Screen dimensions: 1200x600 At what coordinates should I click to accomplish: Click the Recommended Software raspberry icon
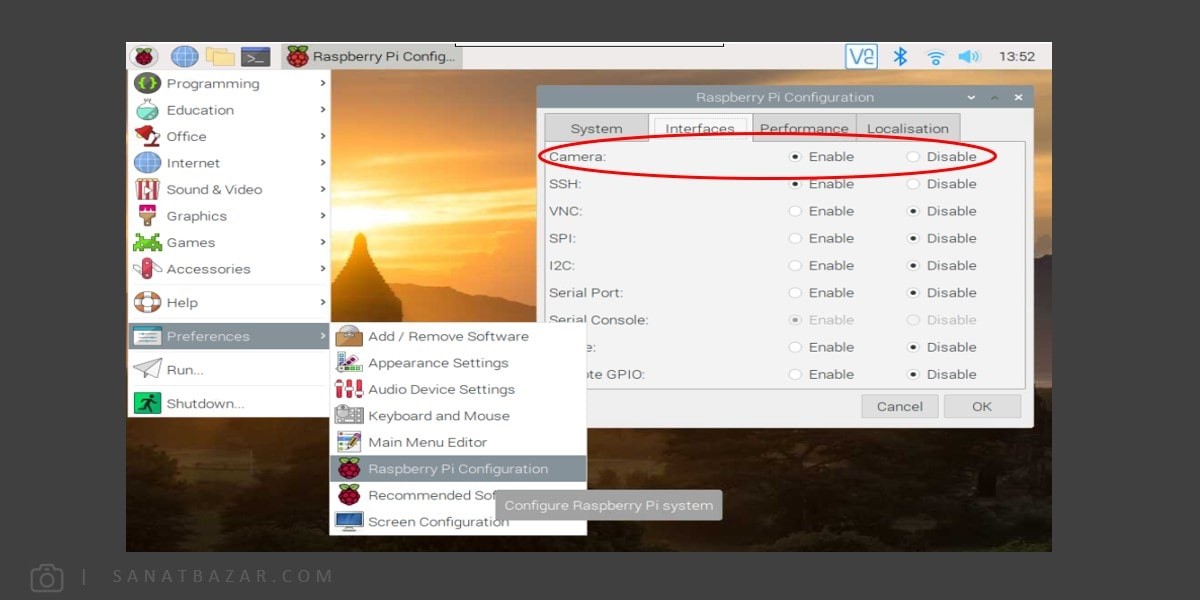[349, 495]
